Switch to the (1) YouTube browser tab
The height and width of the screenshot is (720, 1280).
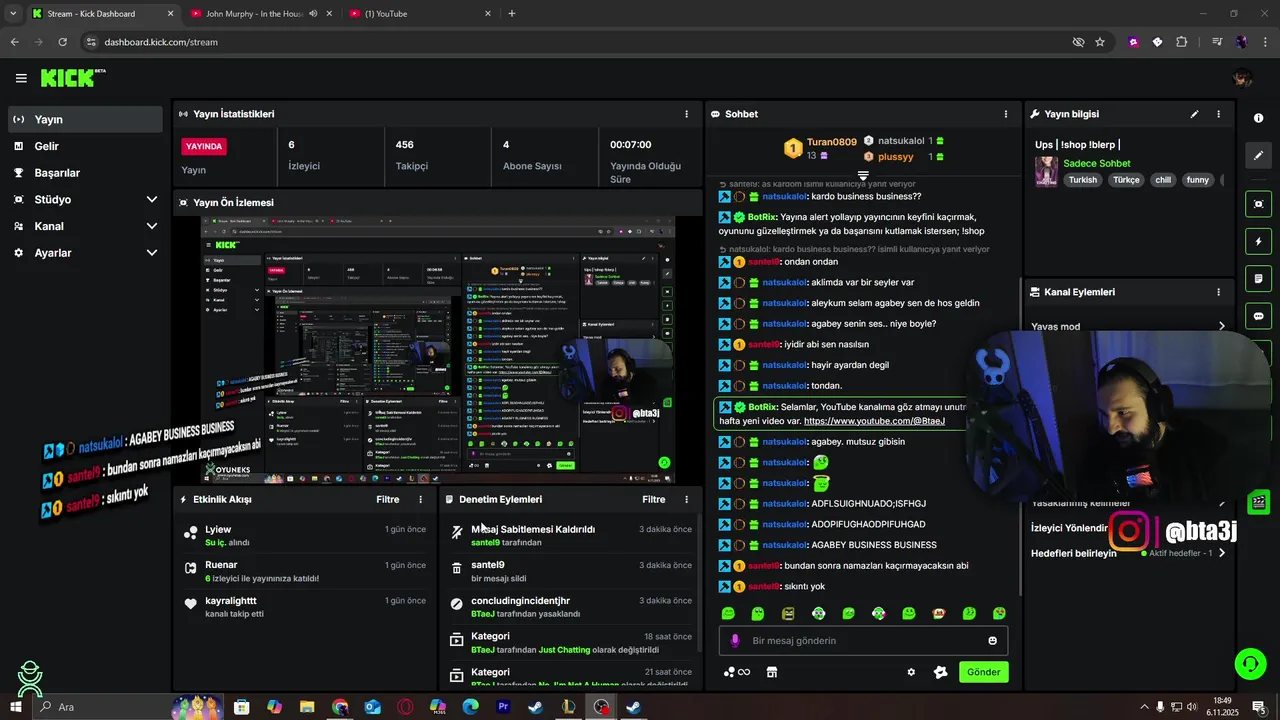(420, 14)
